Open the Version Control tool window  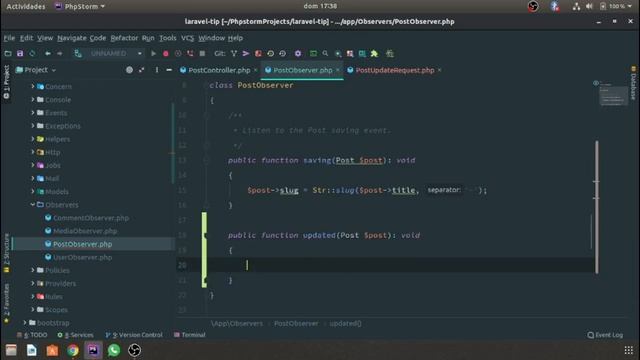point(134,335)
